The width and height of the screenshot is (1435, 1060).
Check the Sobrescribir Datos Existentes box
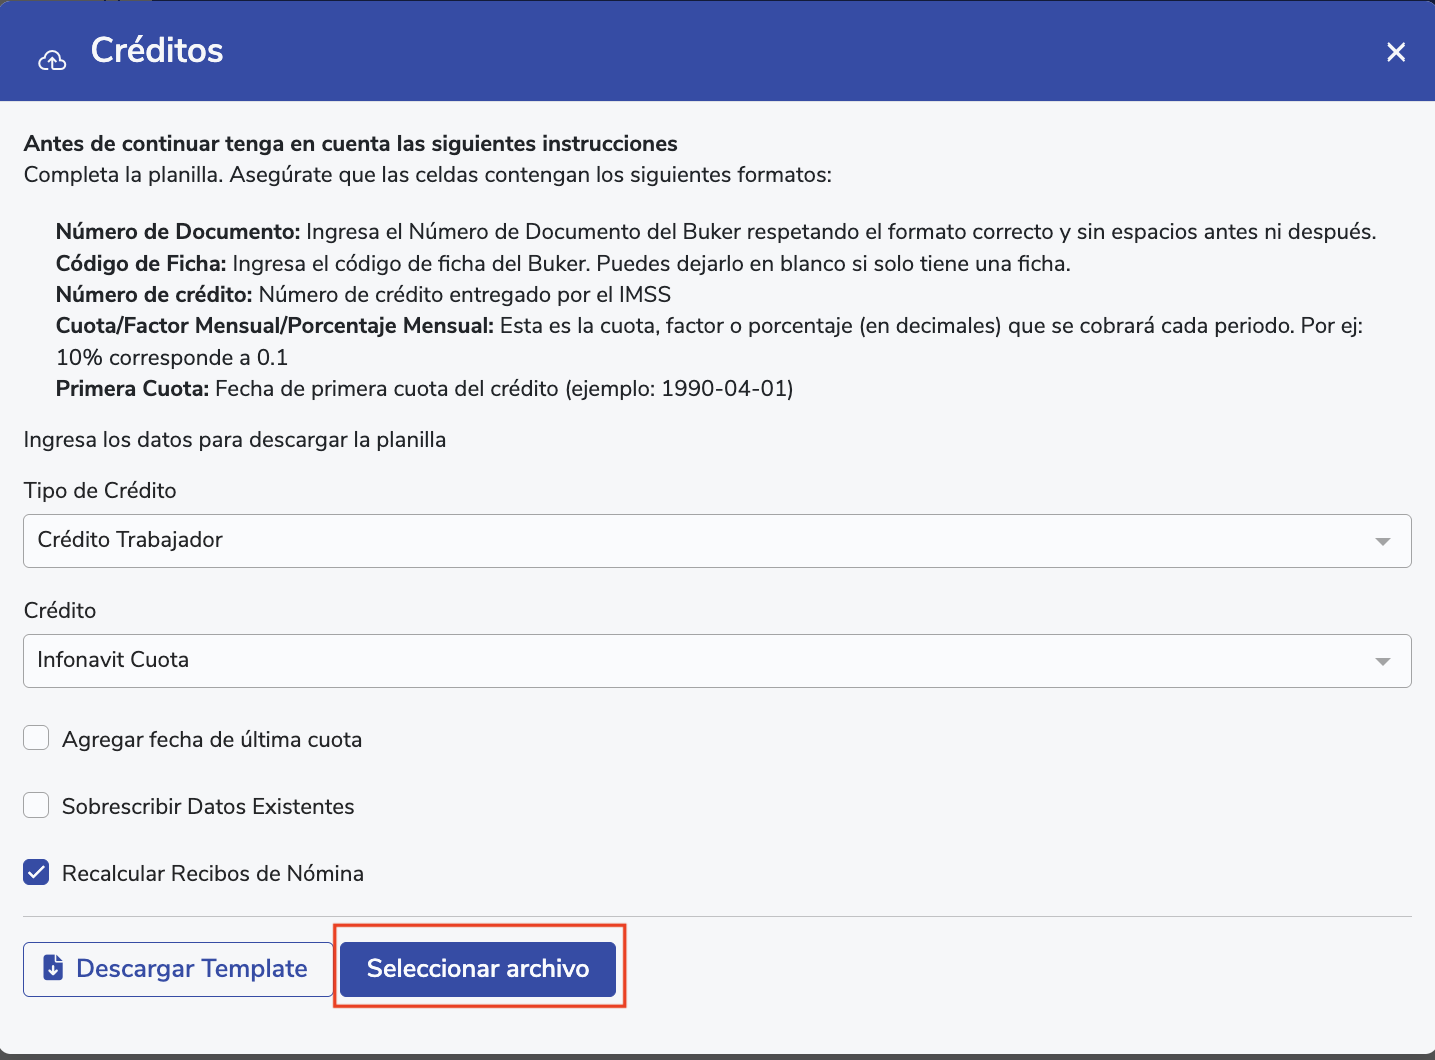click(x=36, y=806)
